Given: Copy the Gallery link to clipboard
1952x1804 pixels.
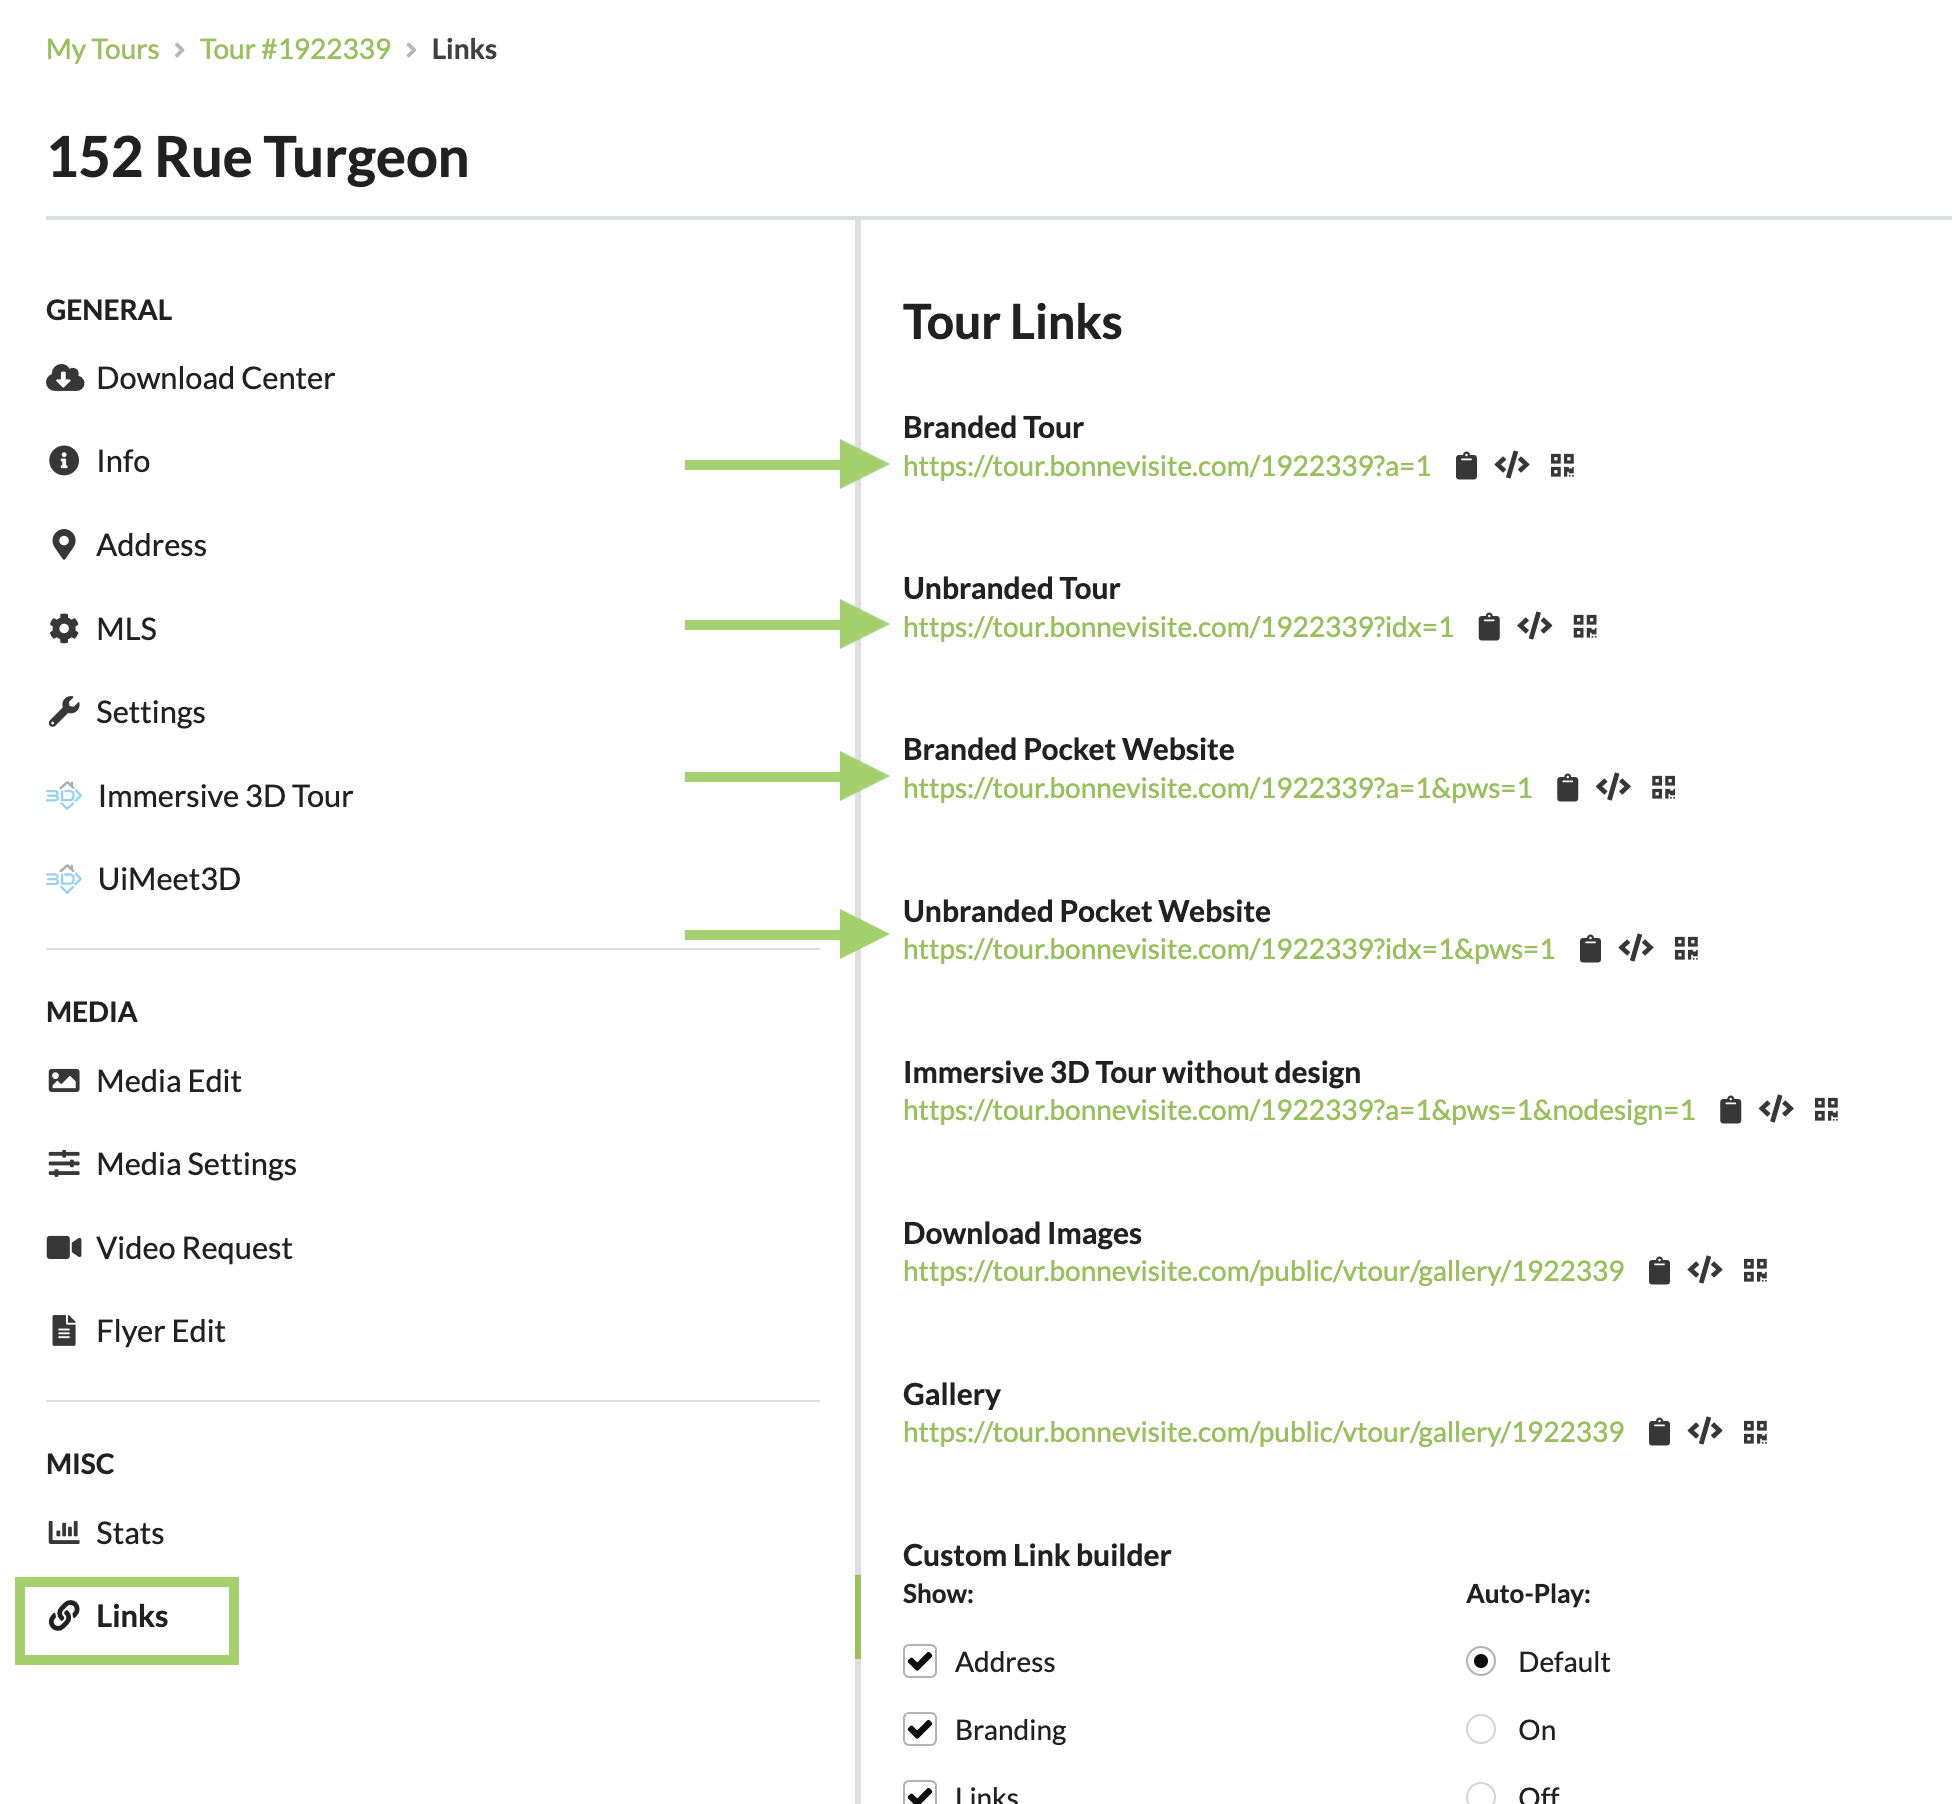Looking at the screenshot, I should click(x=1659, y=1432).
